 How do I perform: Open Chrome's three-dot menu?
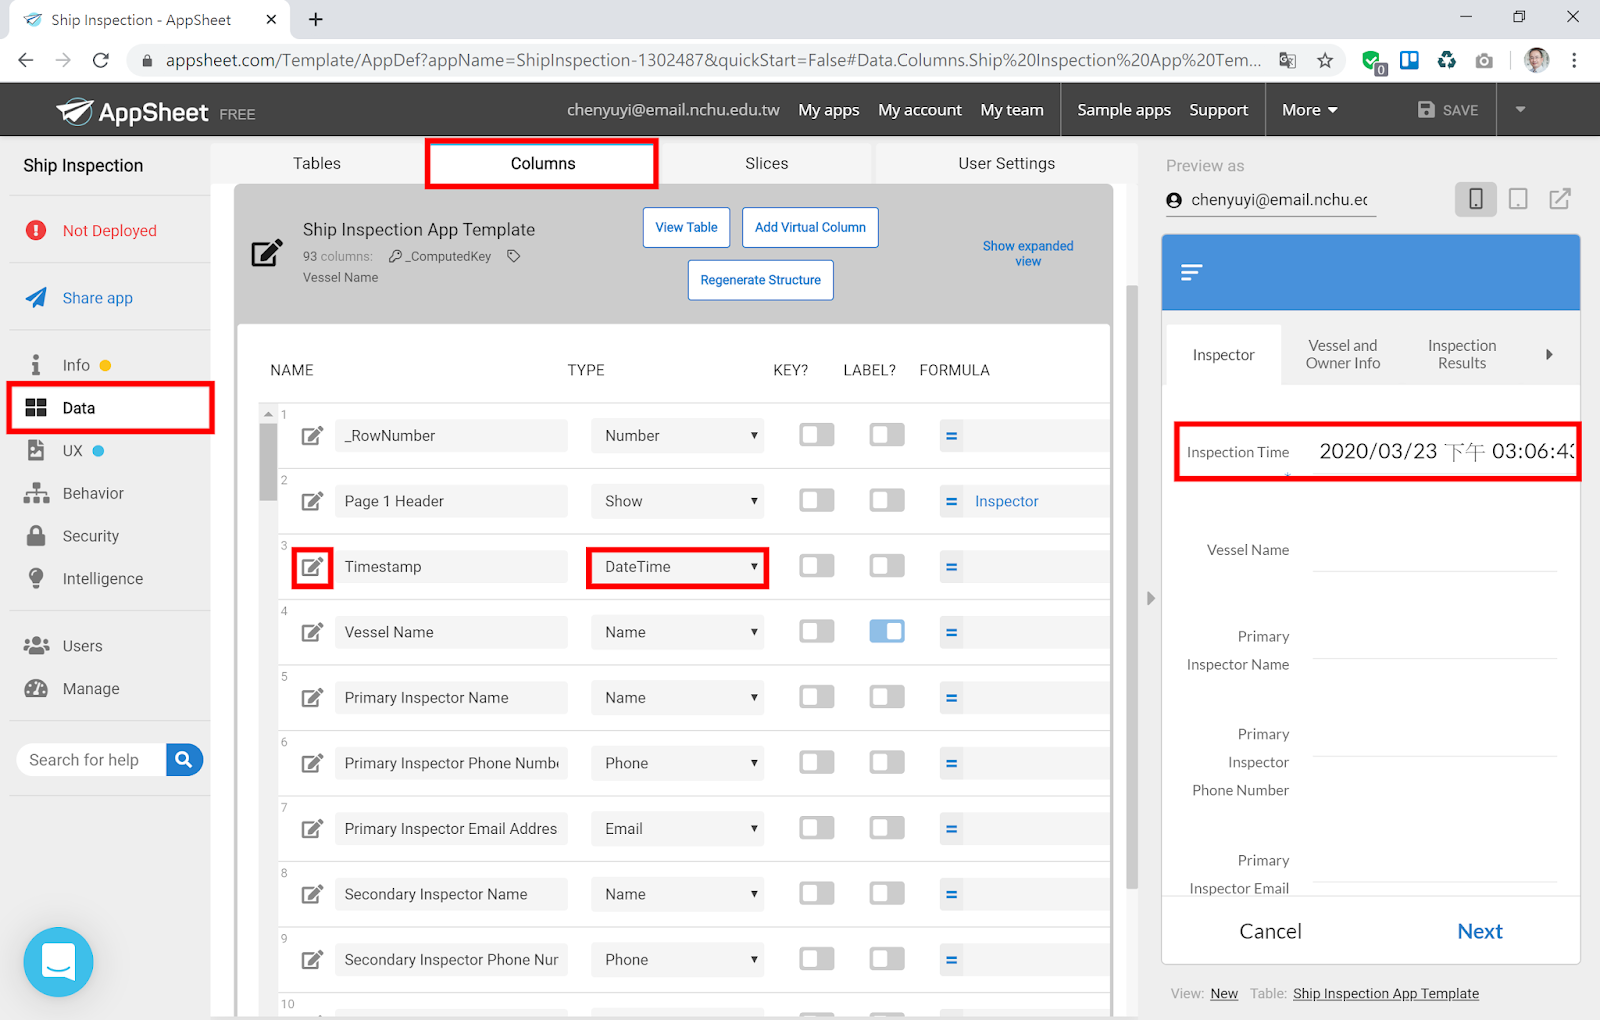click(1574, 60)
